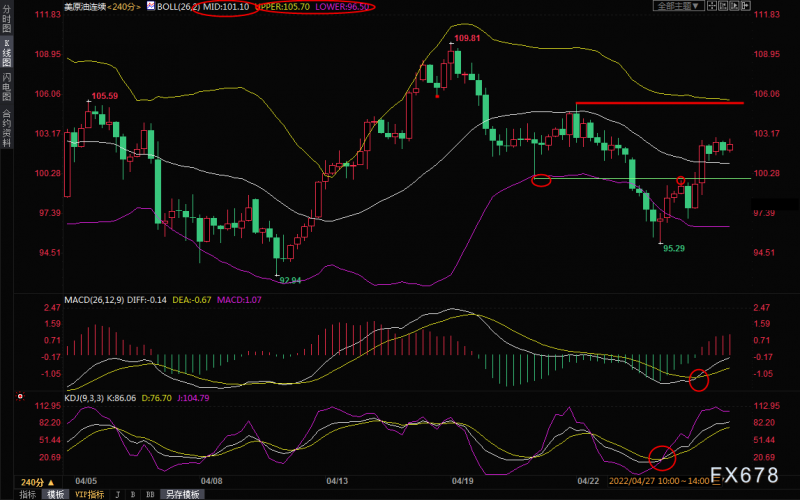Click the red horizontal resistance line
This screenshot has height=500, width=800.
(x=660, y=103)
